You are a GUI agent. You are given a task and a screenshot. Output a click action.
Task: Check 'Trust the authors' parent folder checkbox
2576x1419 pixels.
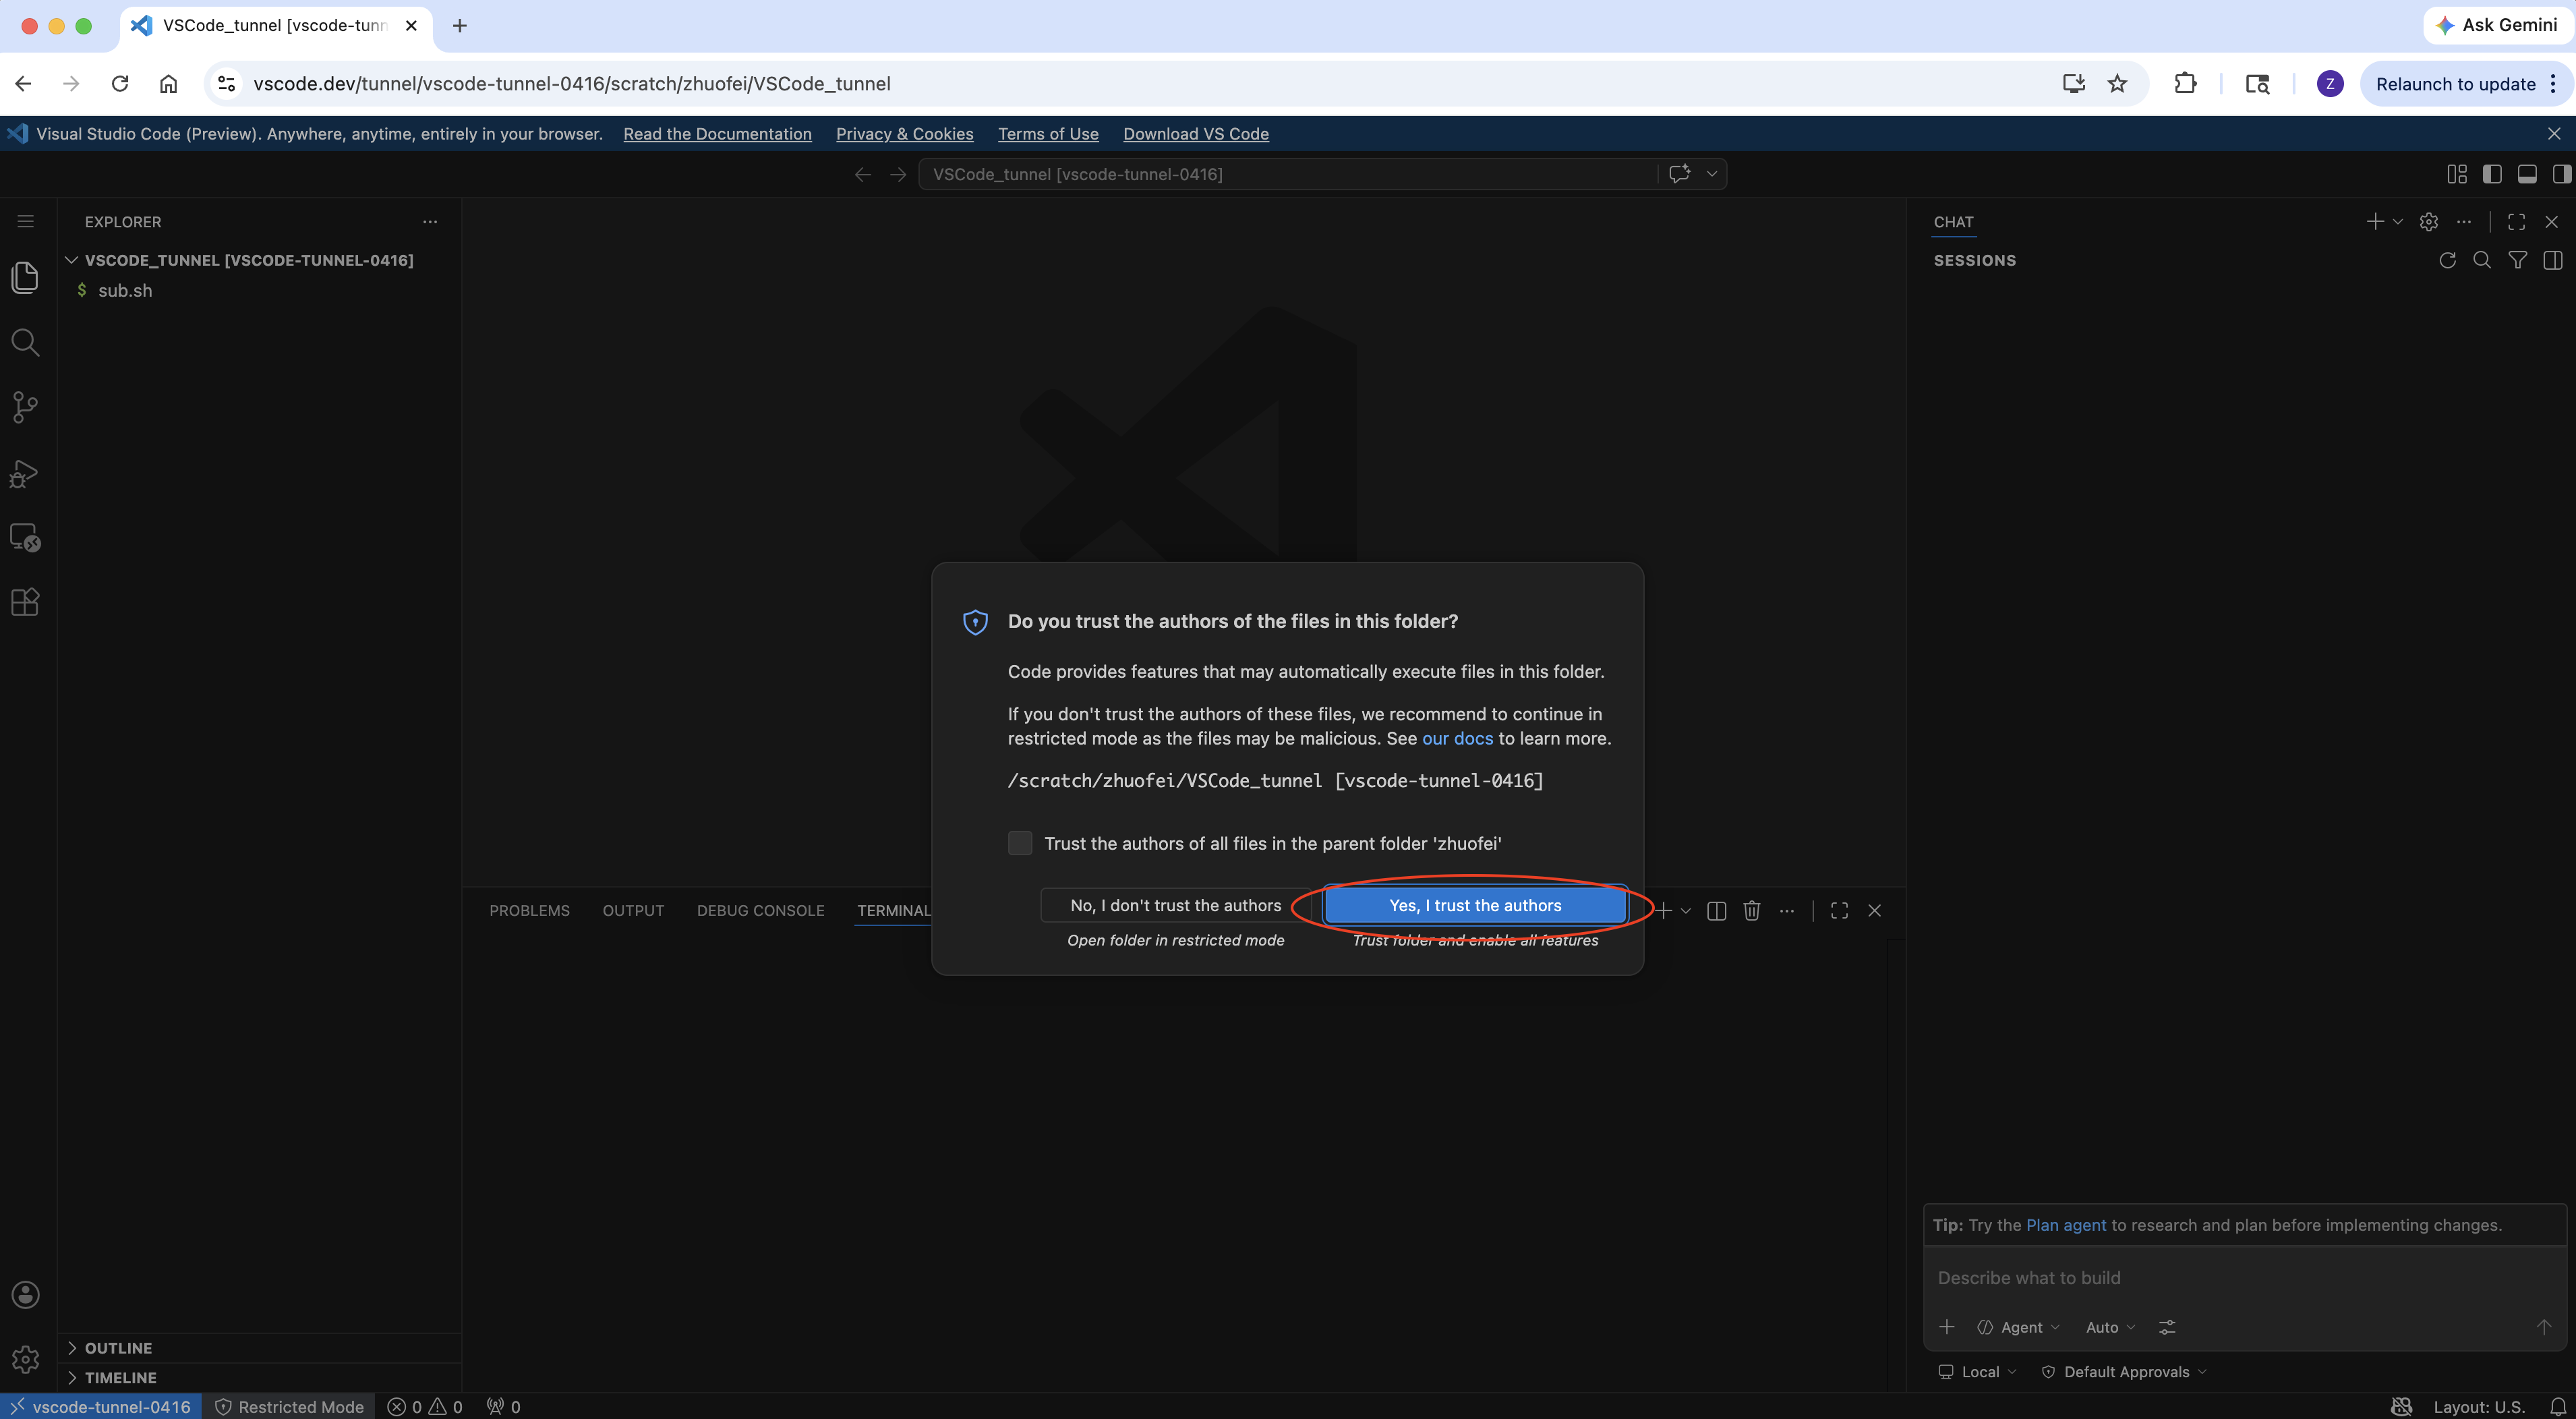[x=1019, y=843]
